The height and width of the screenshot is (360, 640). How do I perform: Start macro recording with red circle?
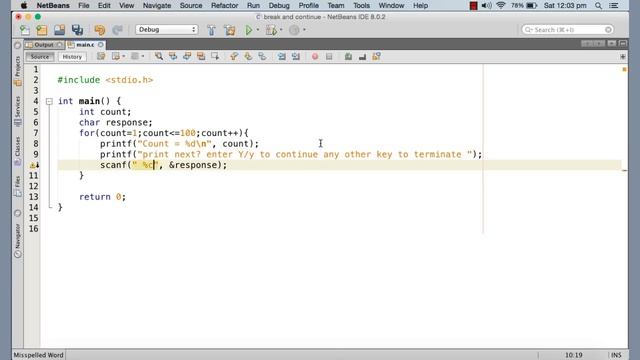(315, 56)
